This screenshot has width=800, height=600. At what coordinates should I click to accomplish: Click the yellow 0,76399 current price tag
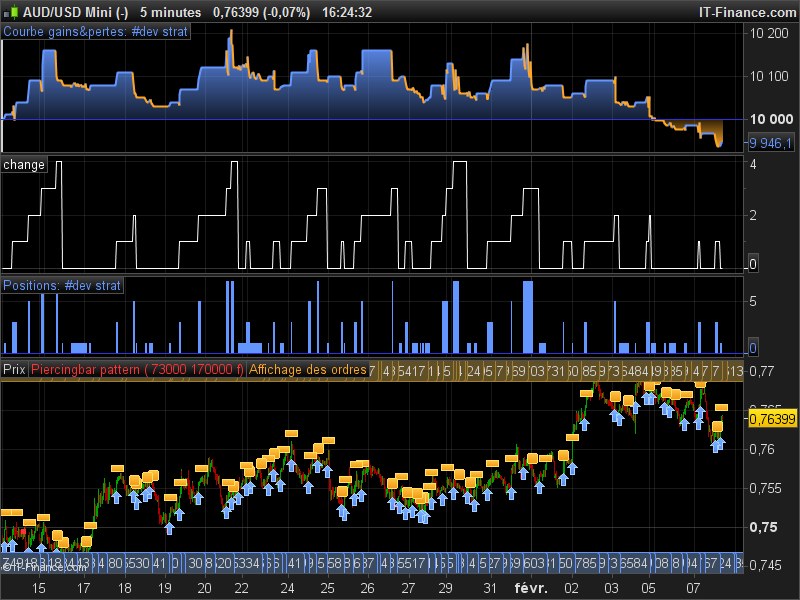pyautogui.click(x=772, y=418)
